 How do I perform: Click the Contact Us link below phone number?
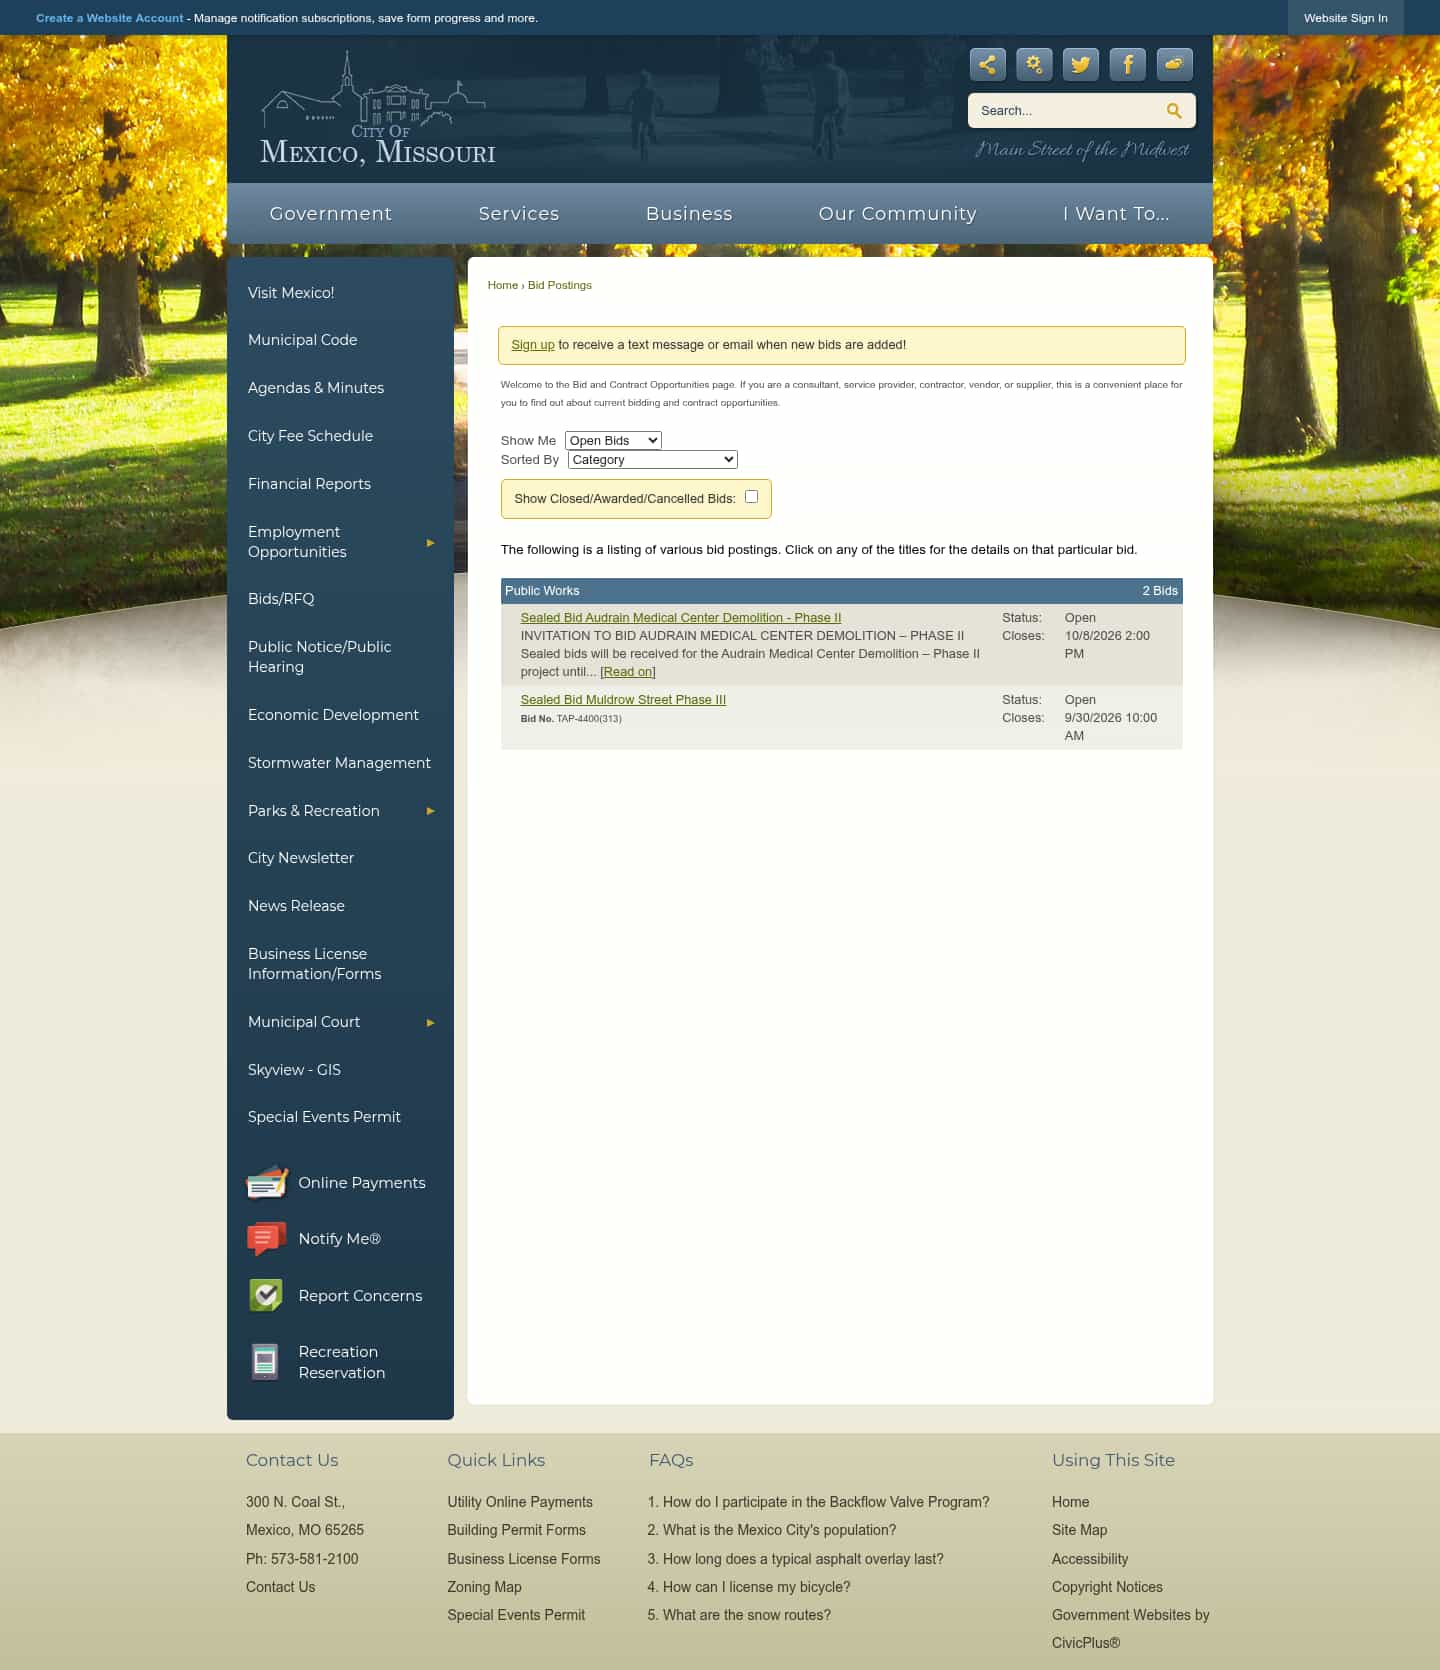point(281,1587)
